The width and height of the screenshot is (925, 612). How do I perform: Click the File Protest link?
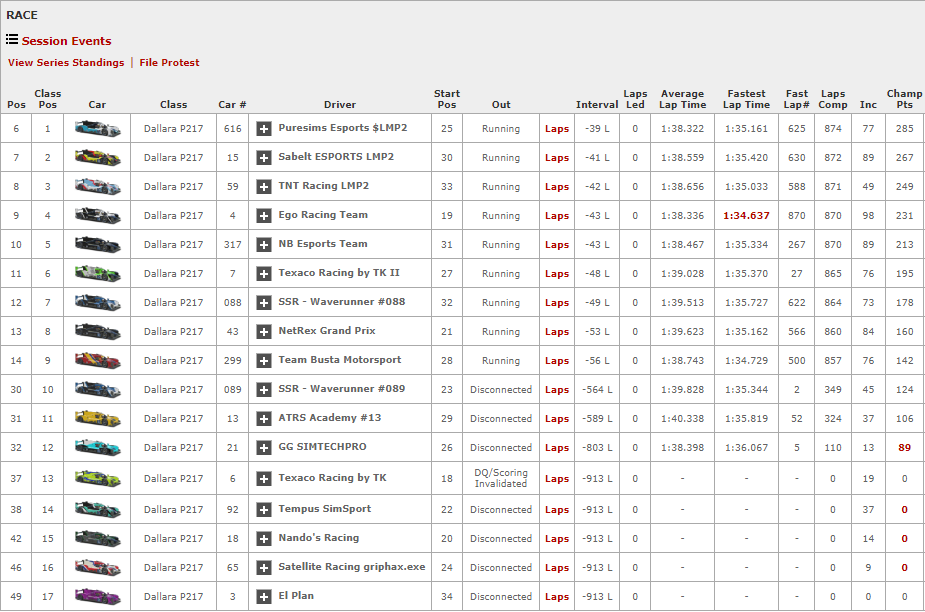pyautogui.click(x=169, y=63)
